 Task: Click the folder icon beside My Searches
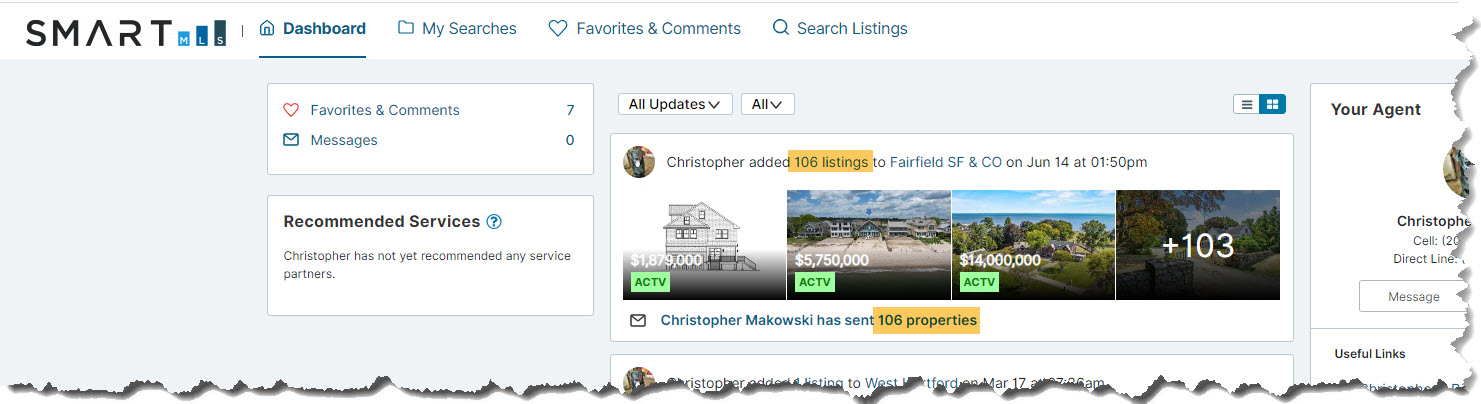click(405, 28)
